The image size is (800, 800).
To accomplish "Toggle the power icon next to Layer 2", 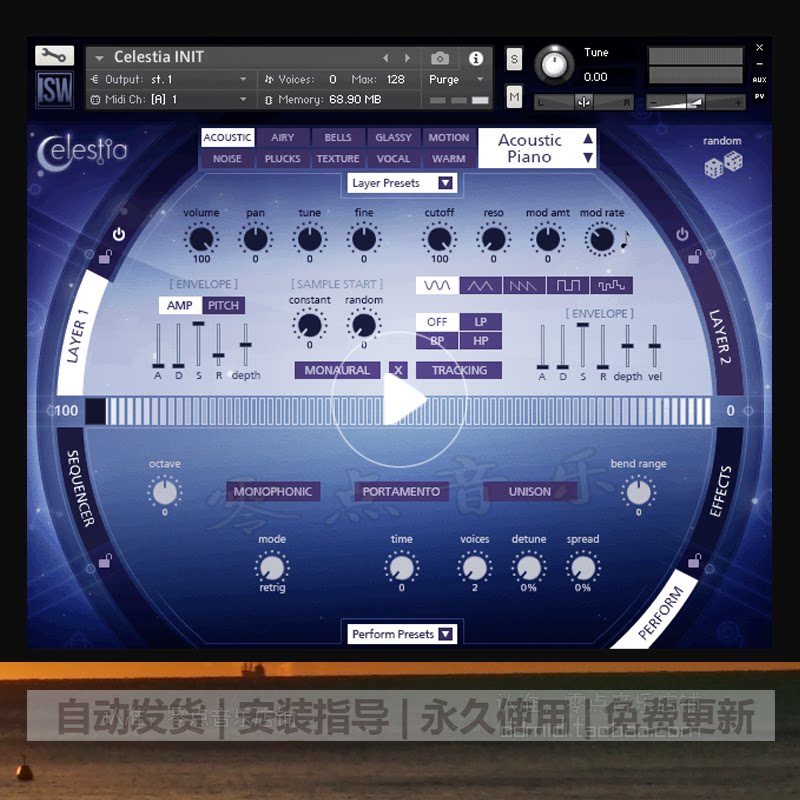I will pos(681,233).
